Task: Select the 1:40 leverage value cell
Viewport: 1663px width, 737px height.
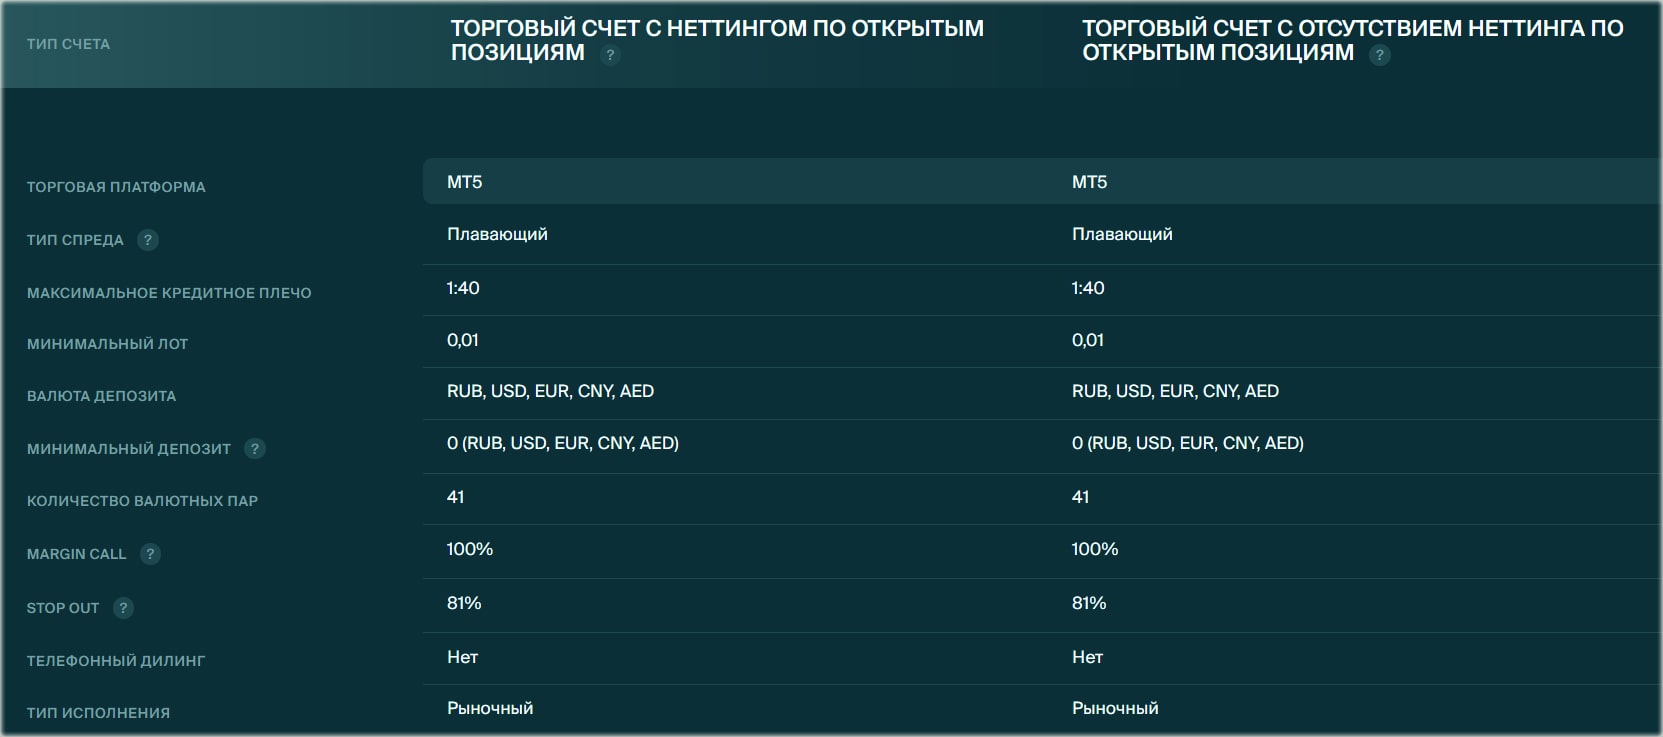Action: point(461,288)
